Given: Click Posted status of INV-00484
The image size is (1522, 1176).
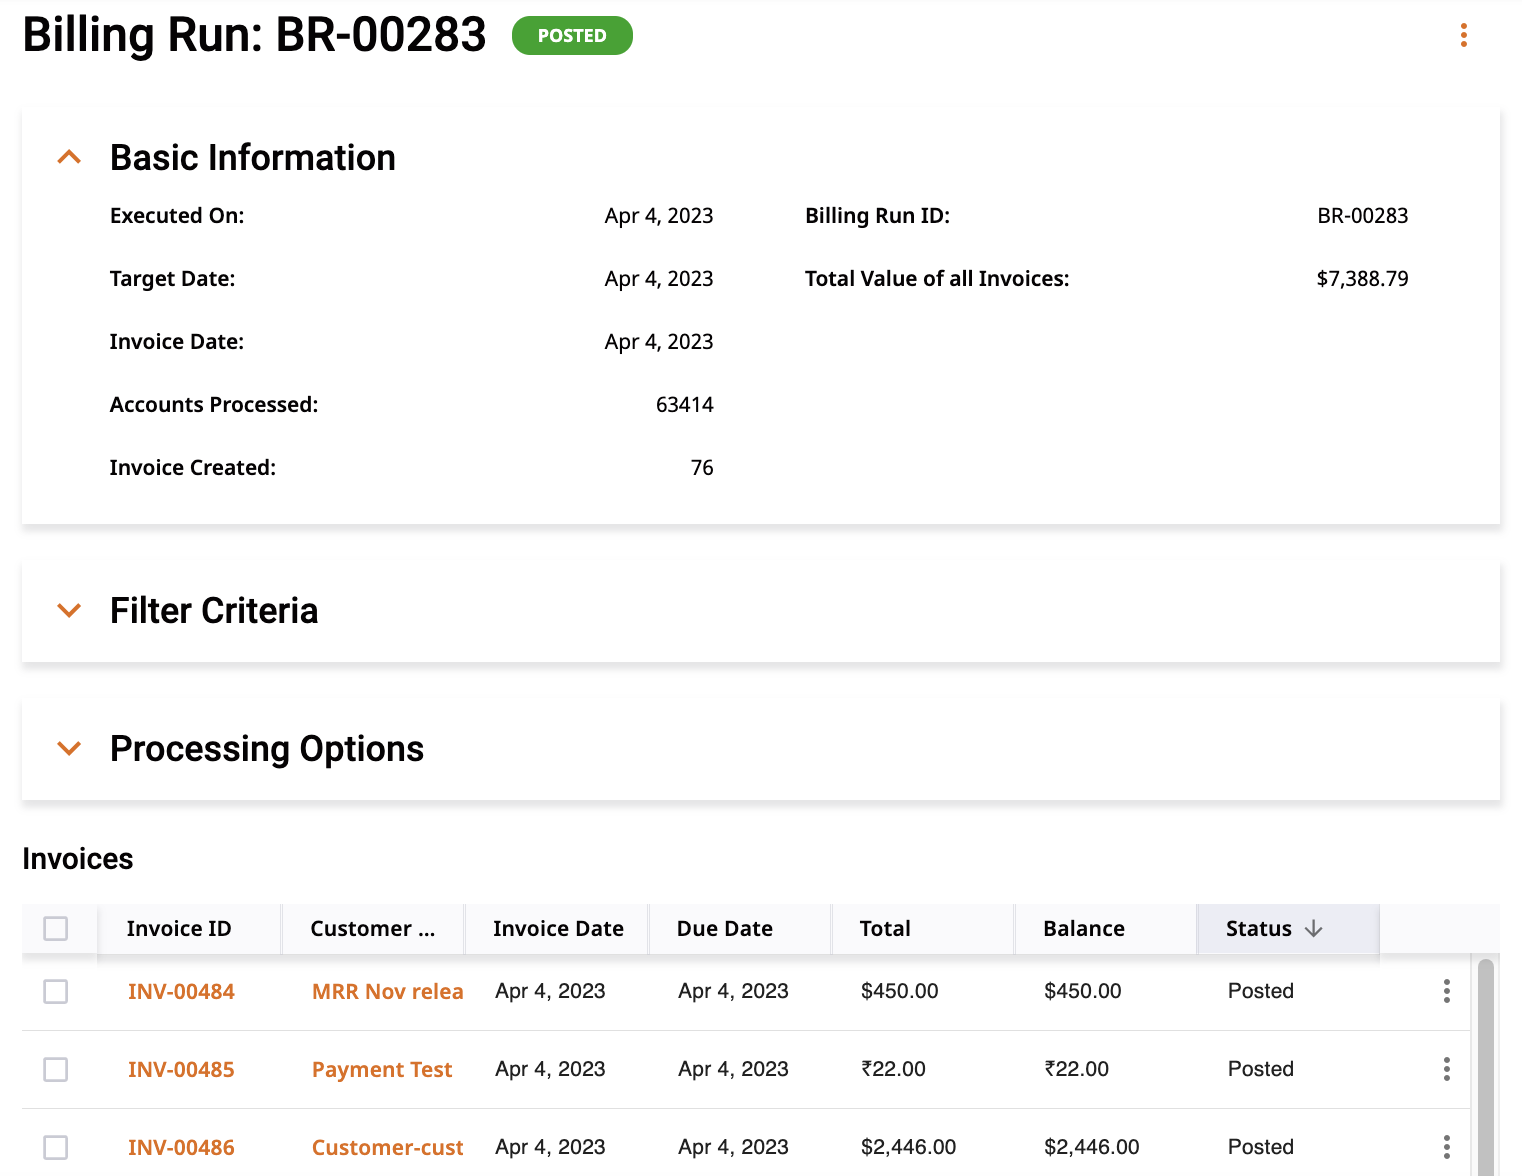Looking at the screenshot, I should click(1261, 991).
